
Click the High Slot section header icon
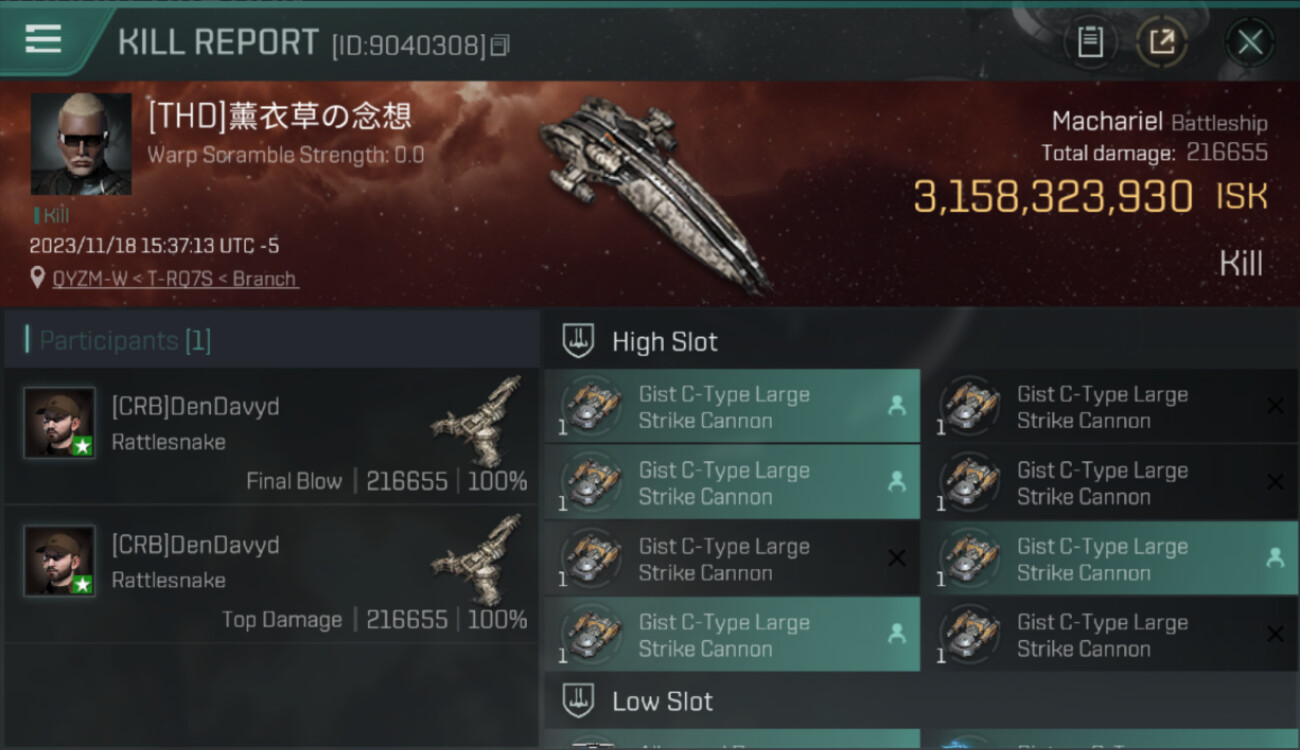pos(578,341)
